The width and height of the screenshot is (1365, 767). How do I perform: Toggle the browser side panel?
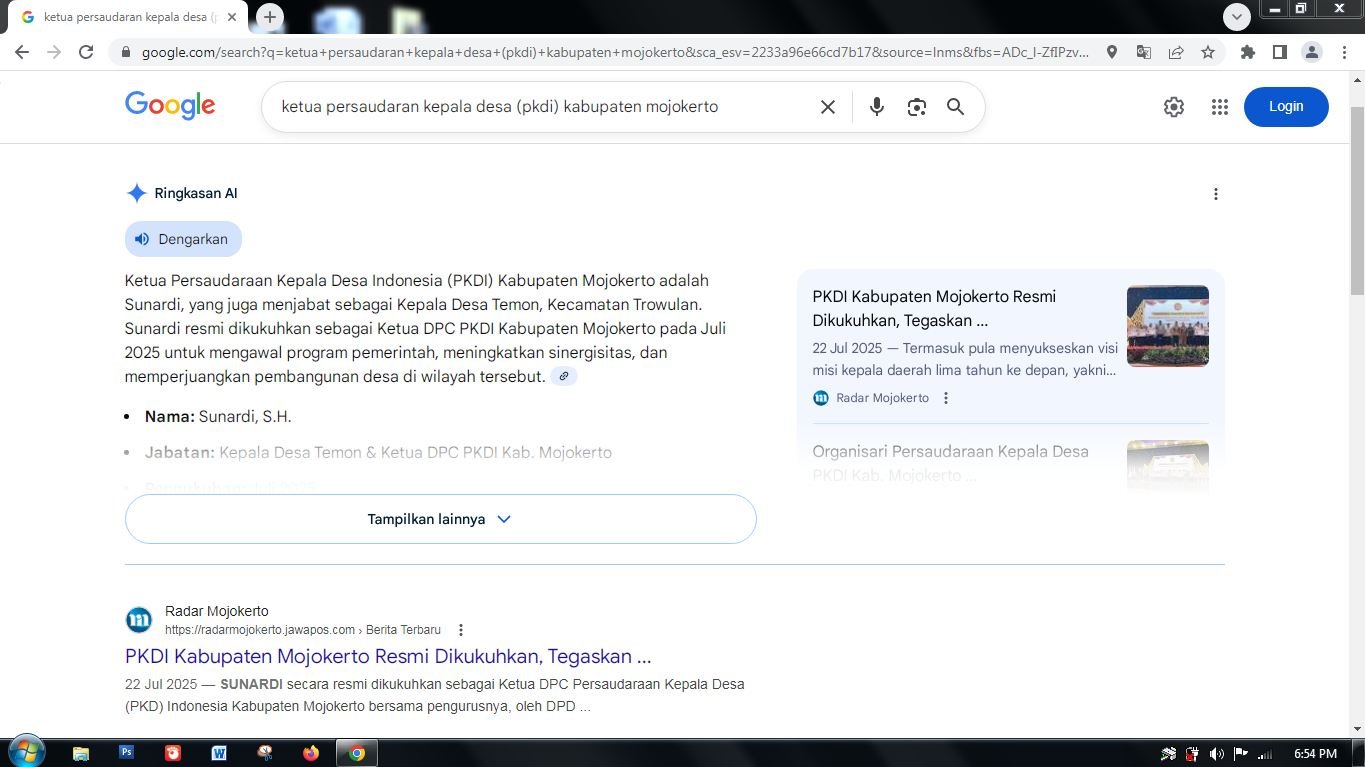[x=1279, y=52]
